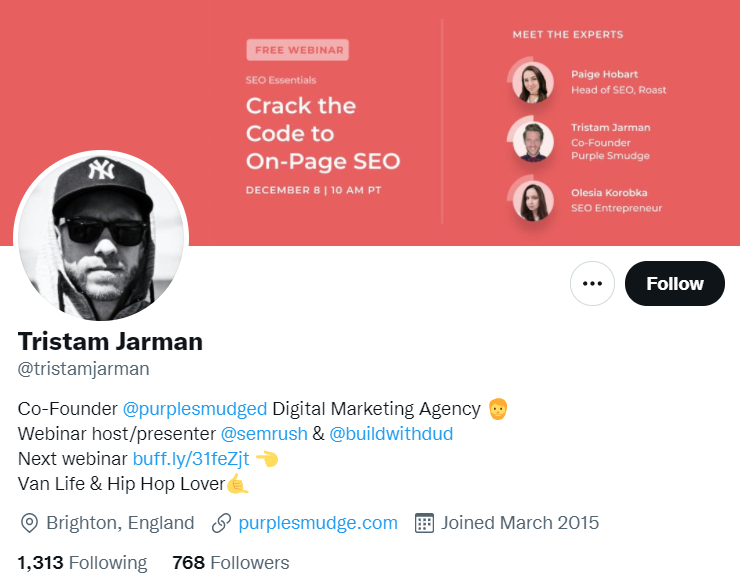740x580 pixels.
Task: View the 1,313 Following list
Action: click(83, 563)
